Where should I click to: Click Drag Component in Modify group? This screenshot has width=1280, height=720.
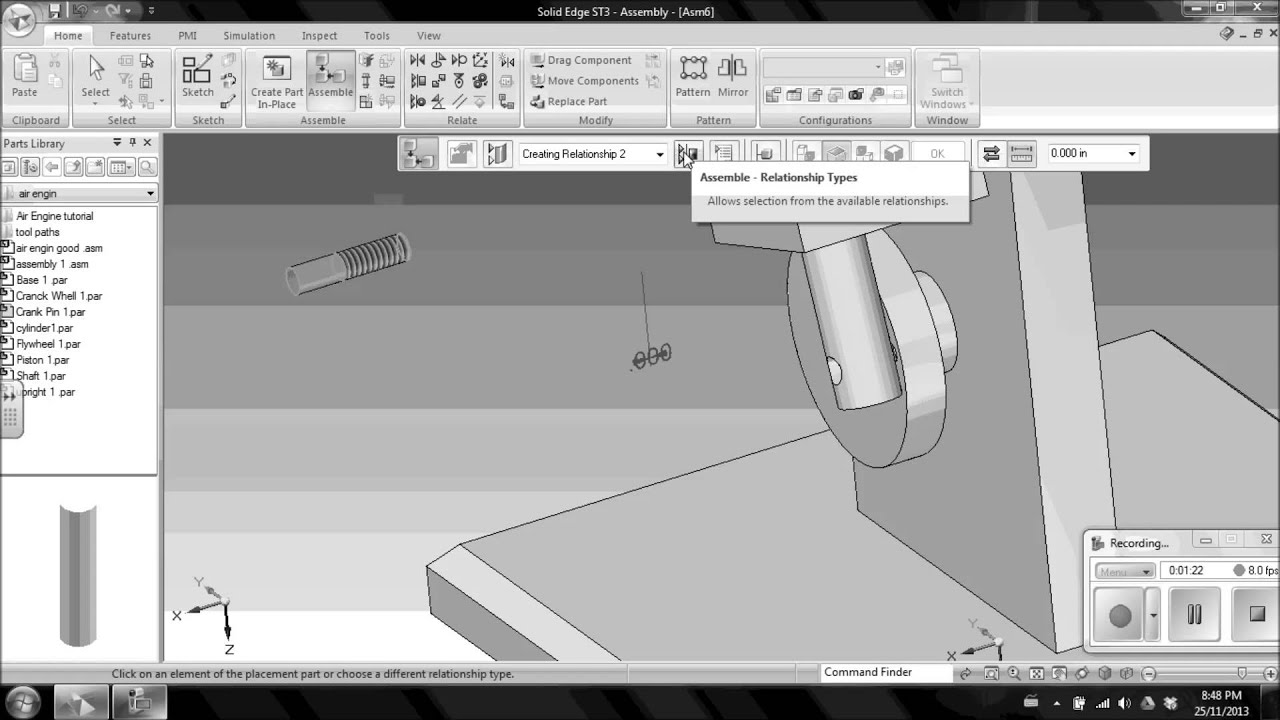(581, 60)
